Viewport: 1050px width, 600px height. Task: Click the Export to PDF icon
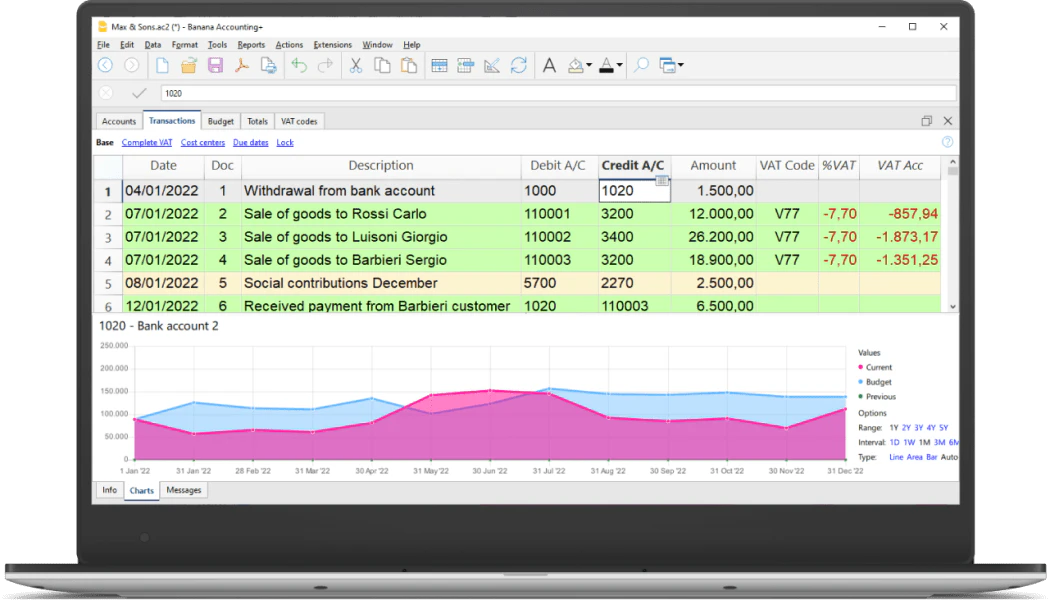242,65
